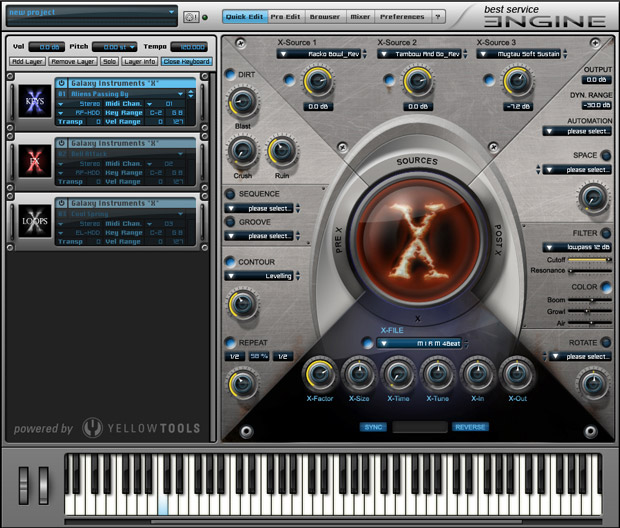Click the X-Source 3 volume knob
The height and width of the screenshot is (528, 620).
point(517,81)
